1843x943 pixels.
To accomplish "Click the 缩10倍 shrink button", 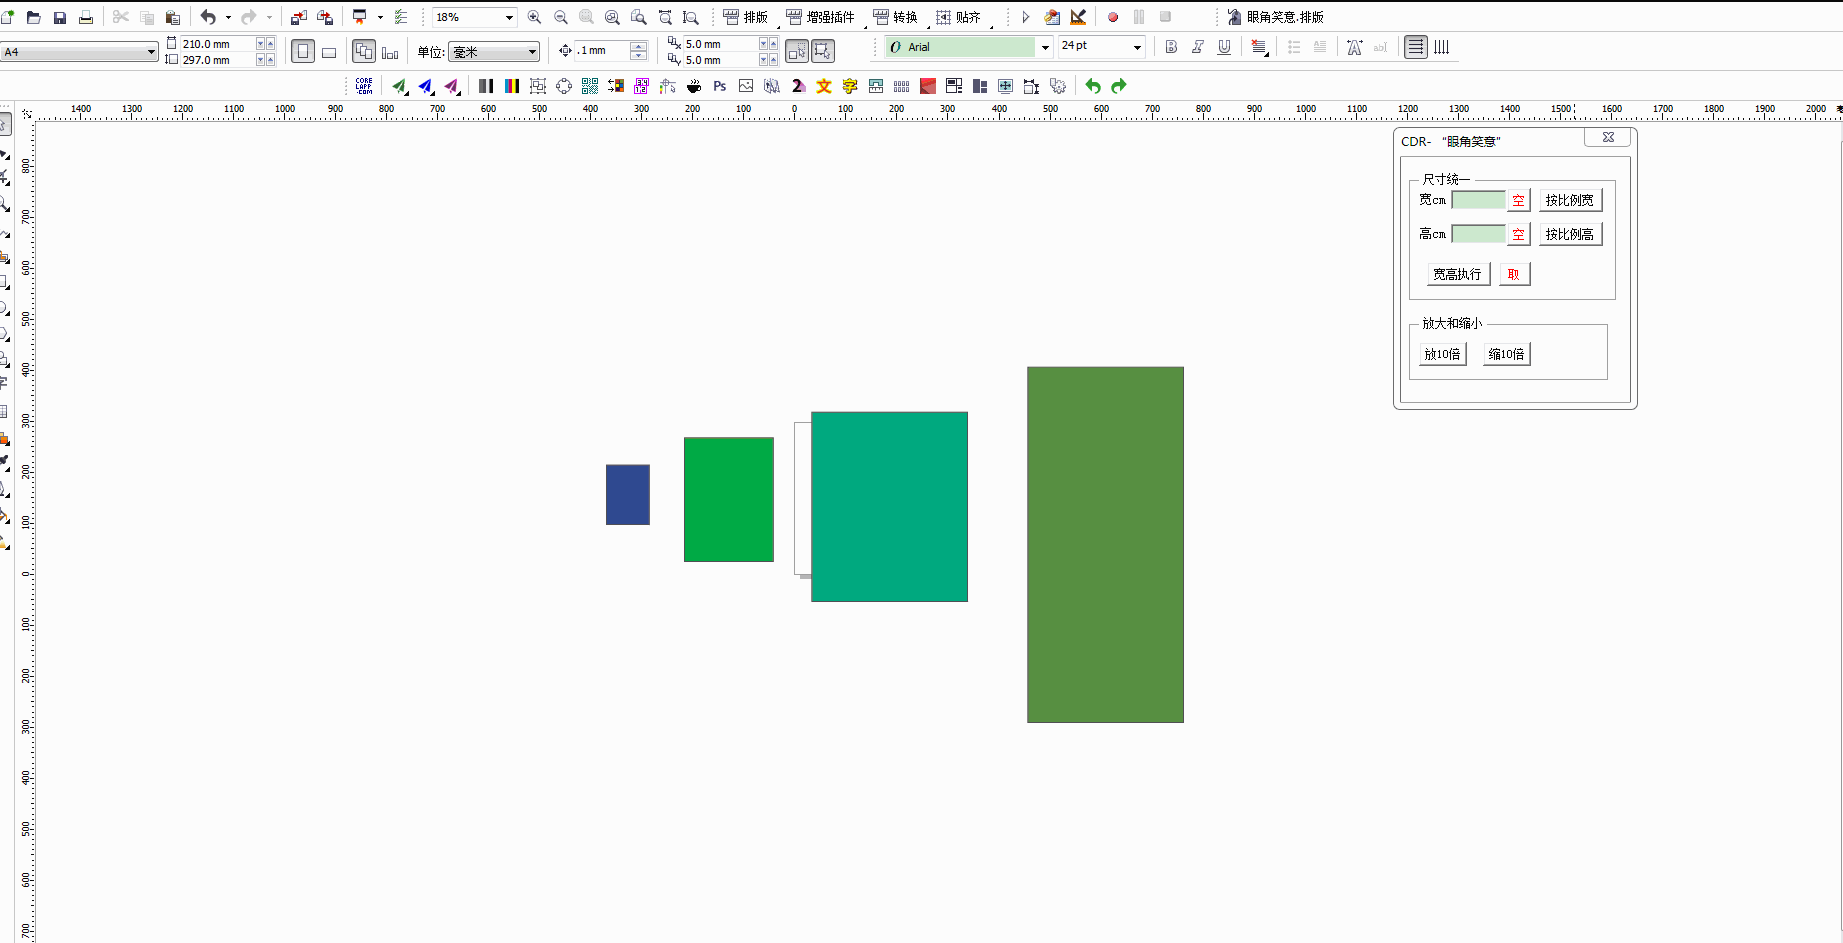I will (x=1506, y=354).
